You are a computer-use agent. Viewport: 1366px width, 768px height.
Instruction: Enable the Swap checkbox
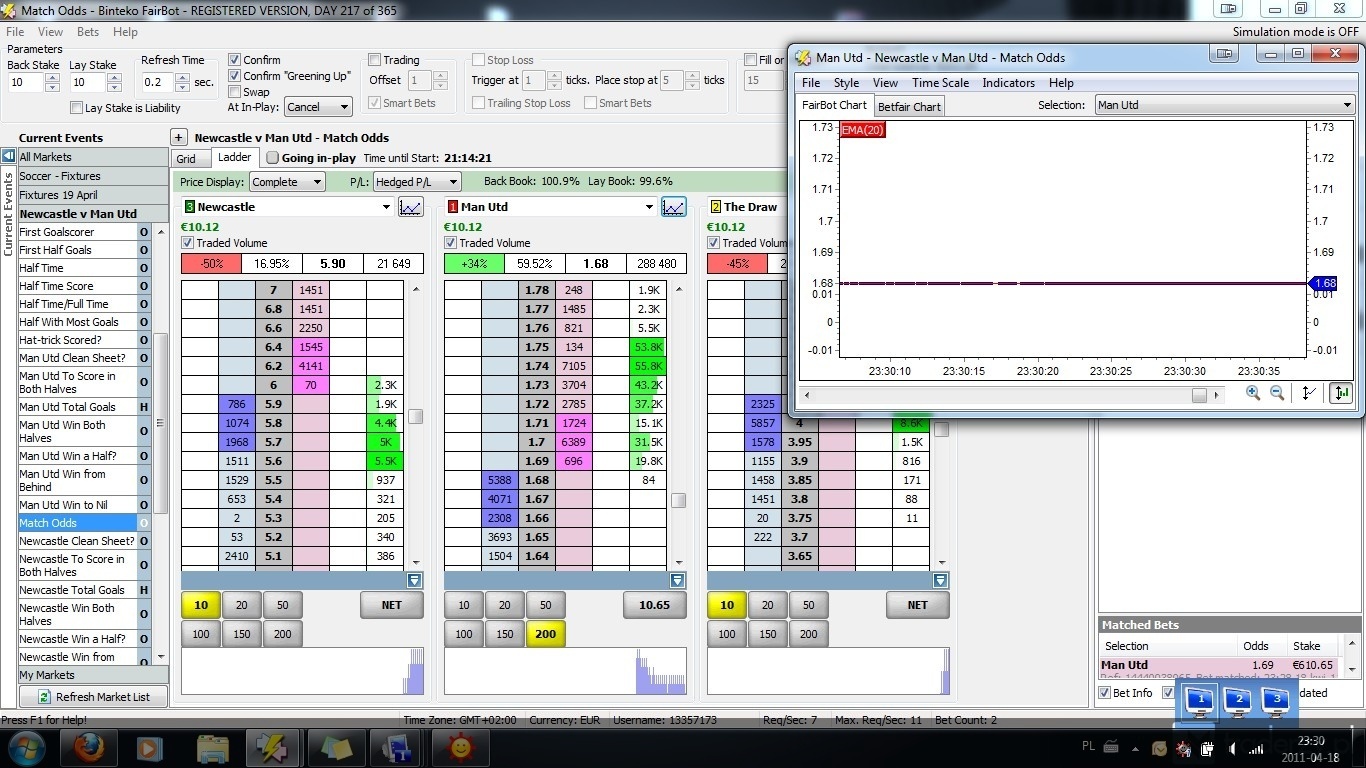(235, 92)
